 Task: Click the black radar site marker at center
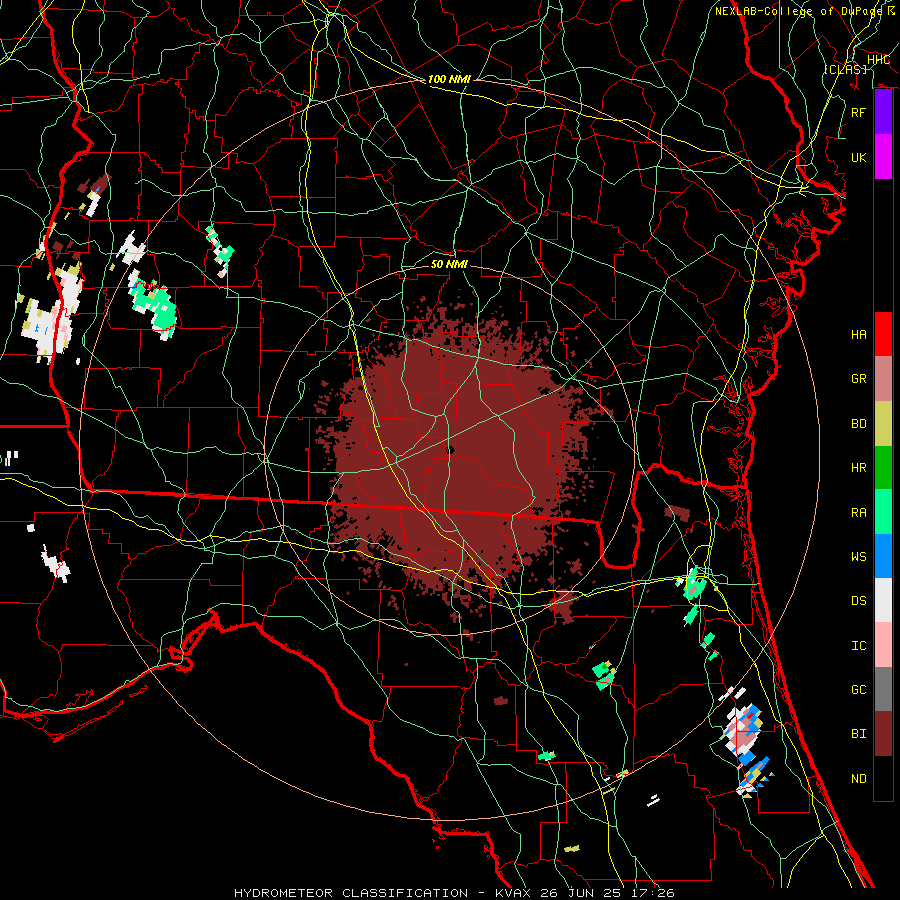(451, 451)
